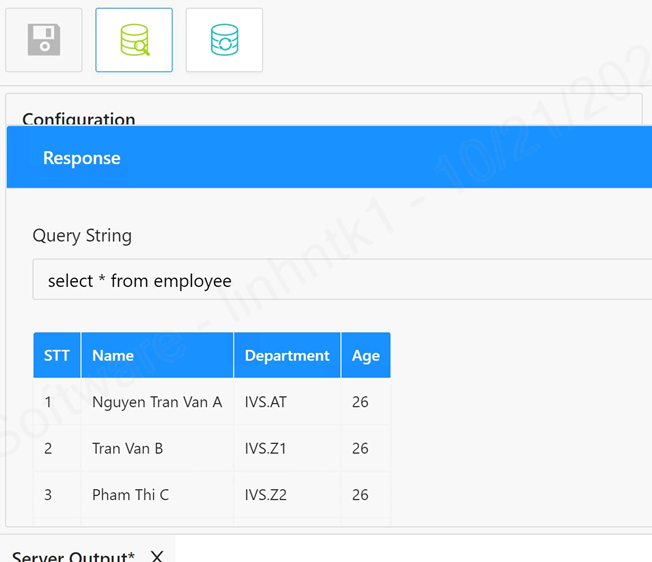Viewport: 652px width, 562px height.
Task: Click STT number 3 cell
Action: click(57, 495)
